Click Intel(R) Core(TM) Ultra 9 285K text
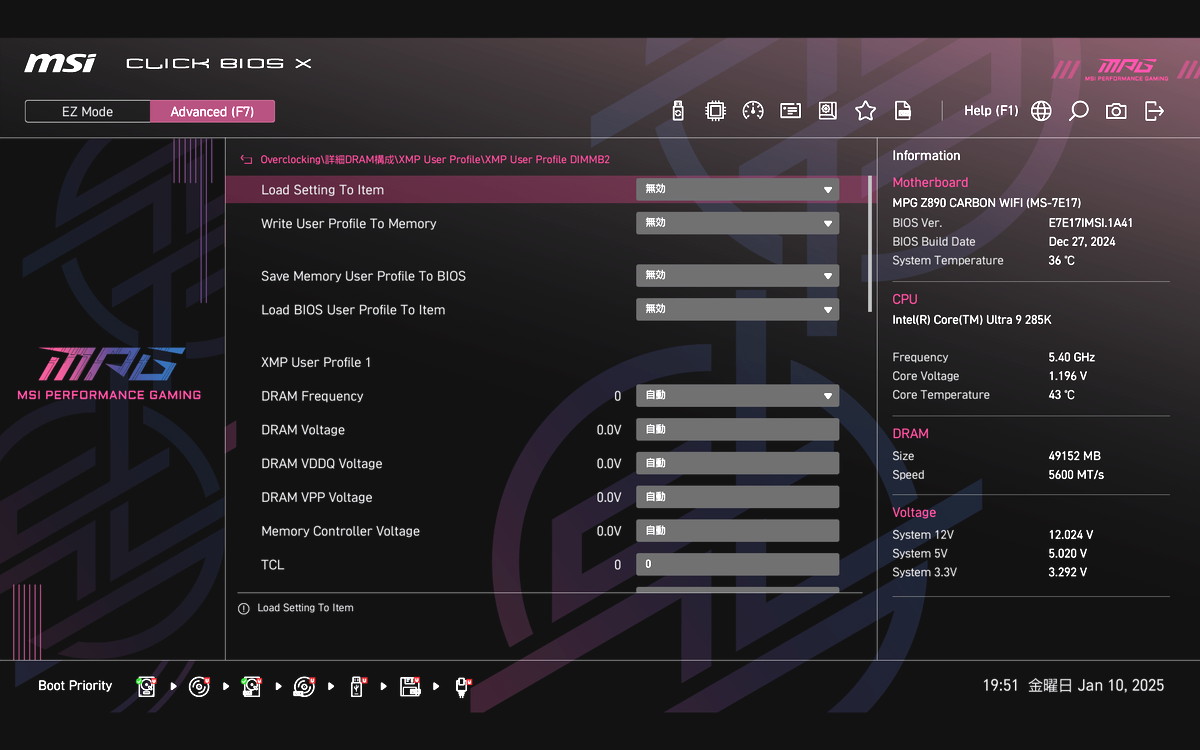1200x750 pixels. [x=971, y=320]
